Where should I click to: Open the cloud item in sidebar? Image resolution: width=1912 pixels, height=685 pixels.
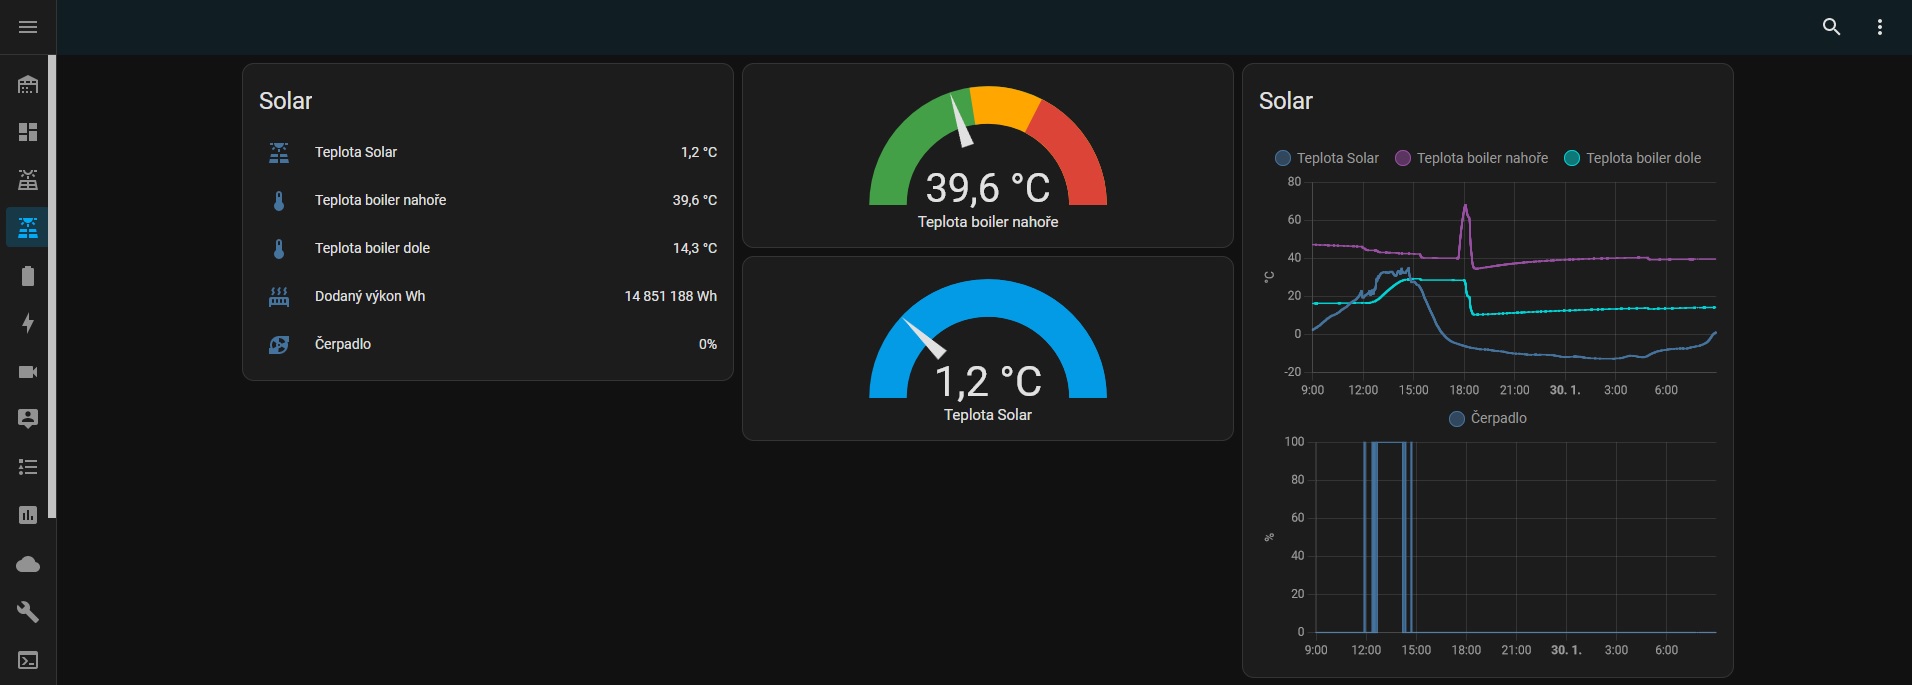coord(28,565)
